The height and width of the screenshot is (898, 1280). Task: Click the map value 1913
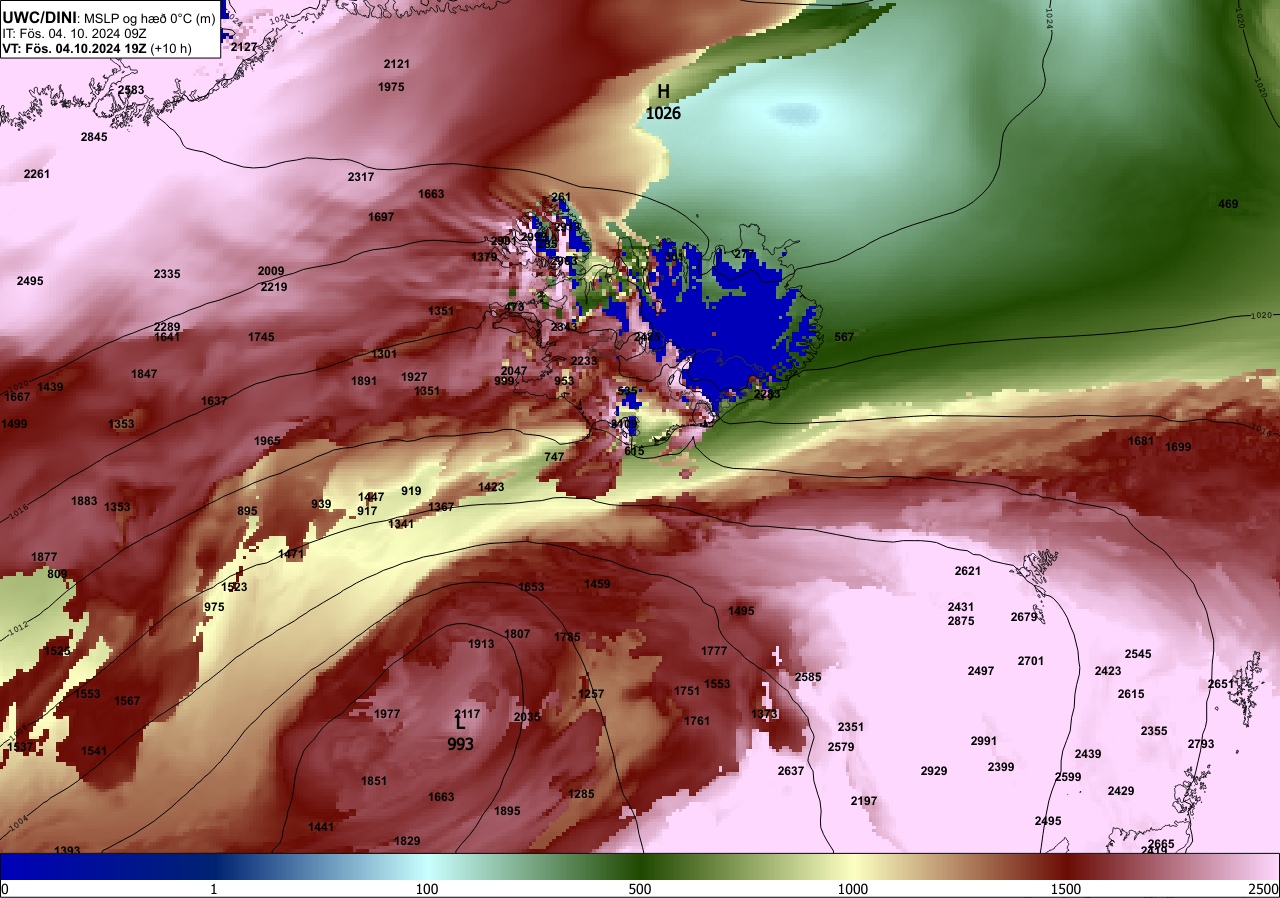pyautogui.click(x=481, y=644)
